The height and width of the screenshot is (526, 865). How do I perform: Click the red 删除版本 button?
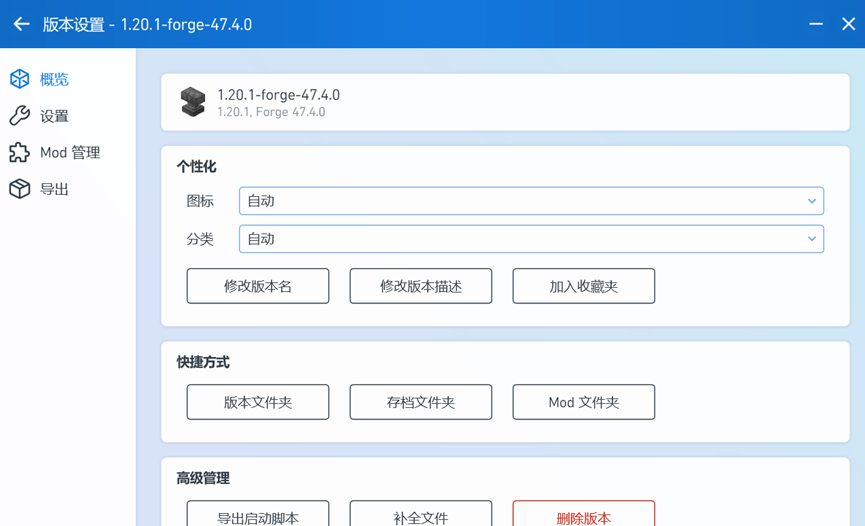[x=584, y=514]
